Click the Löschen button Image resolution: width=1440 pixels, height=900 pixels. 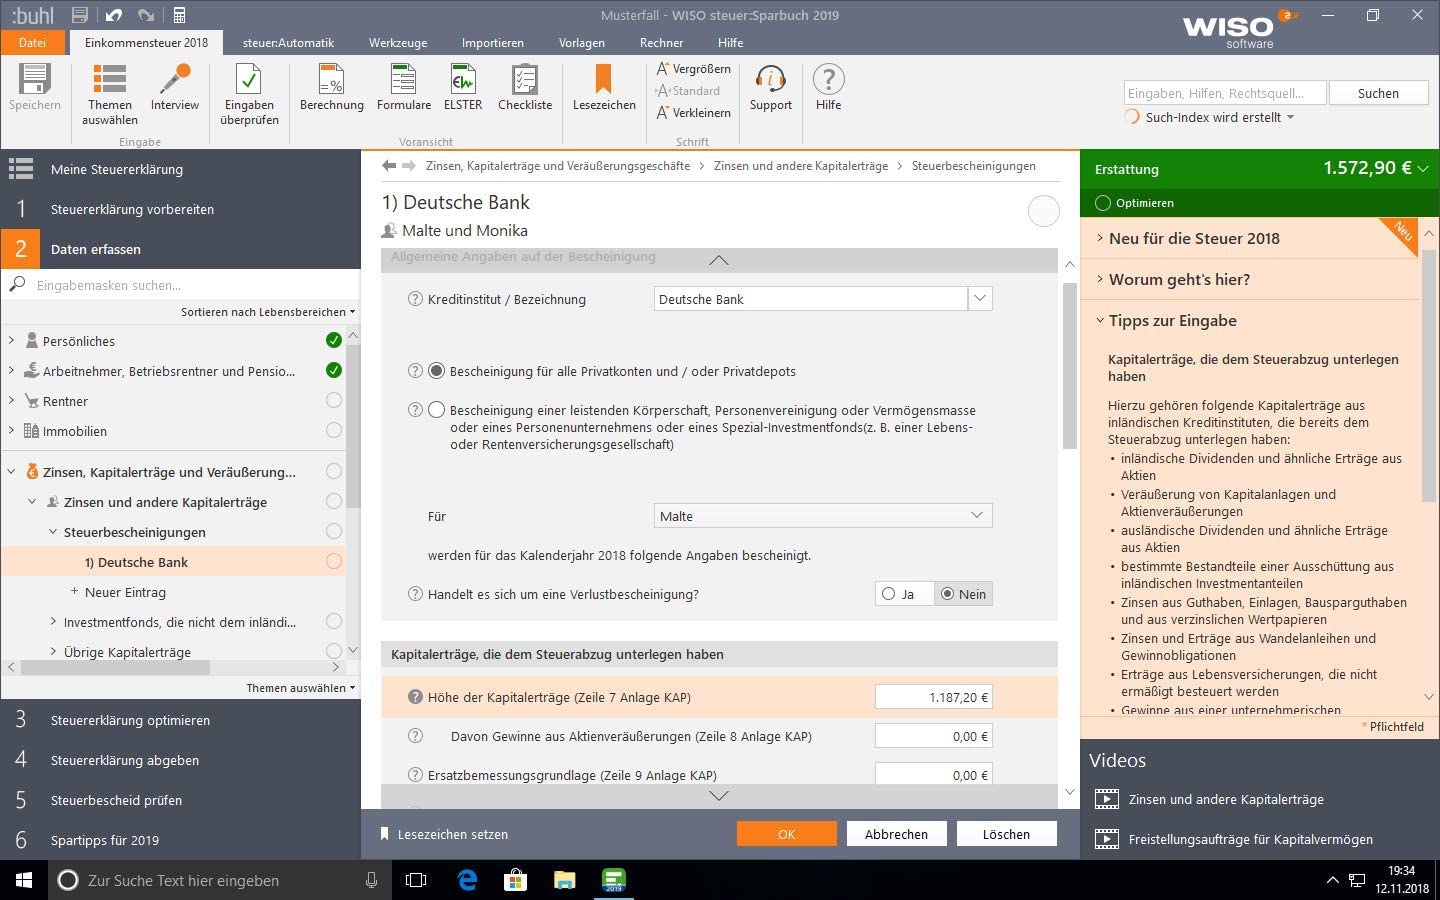coord(1006,834)
